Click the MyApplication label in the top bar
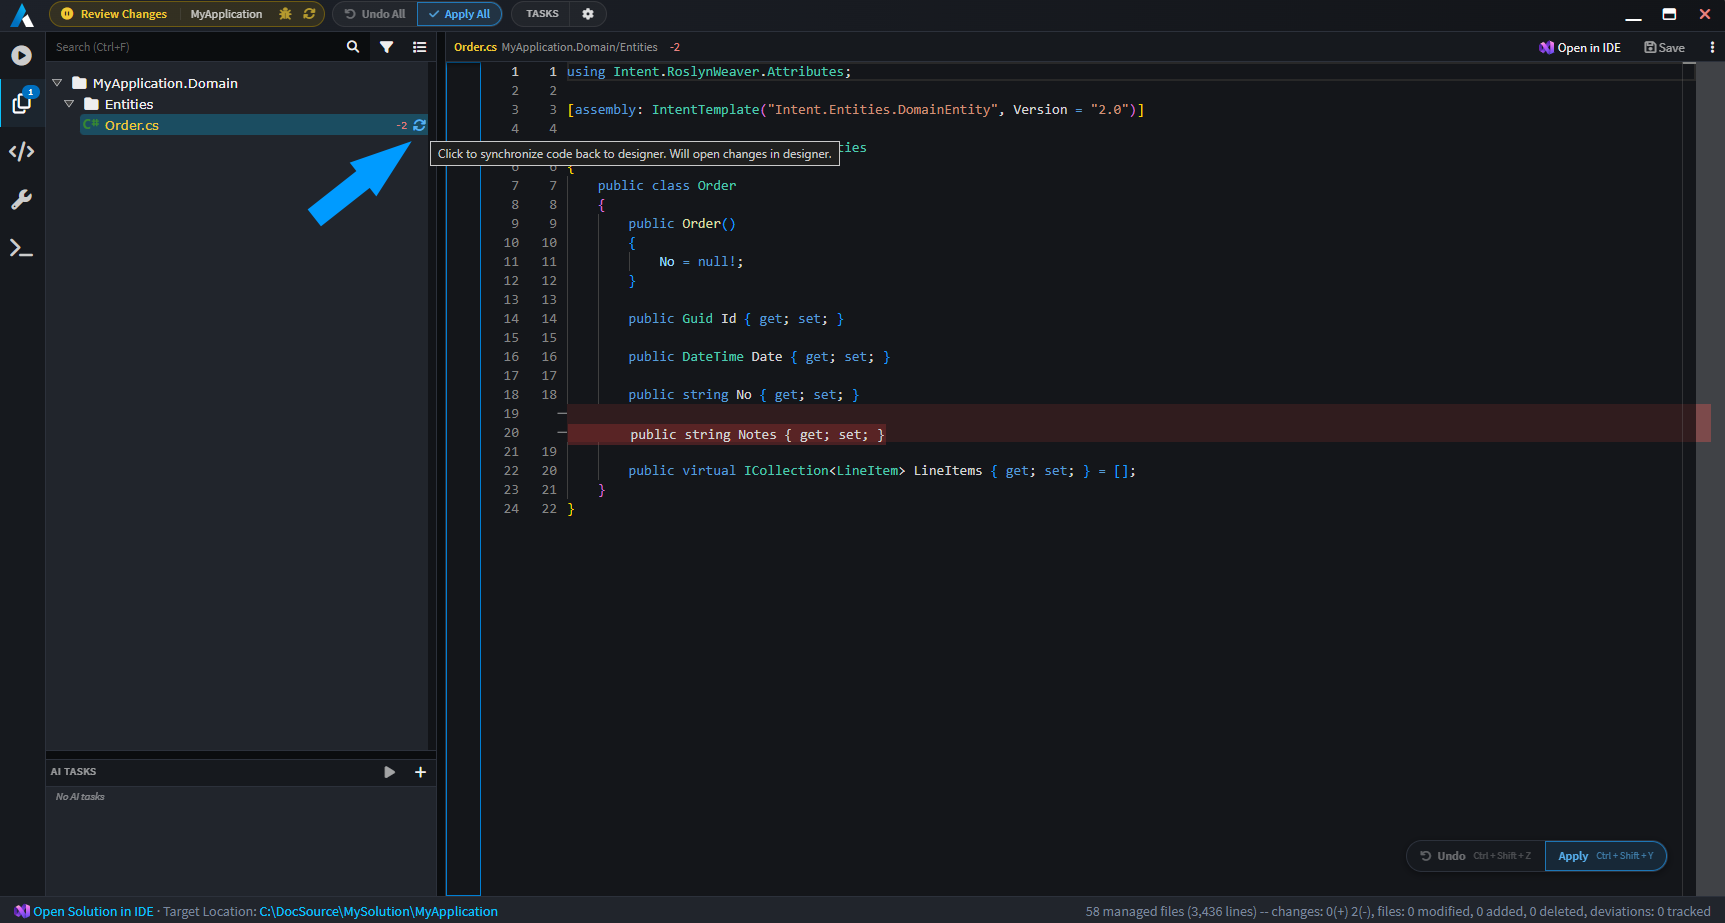This screenshot has height=923, width=1725. coord(227,14)
